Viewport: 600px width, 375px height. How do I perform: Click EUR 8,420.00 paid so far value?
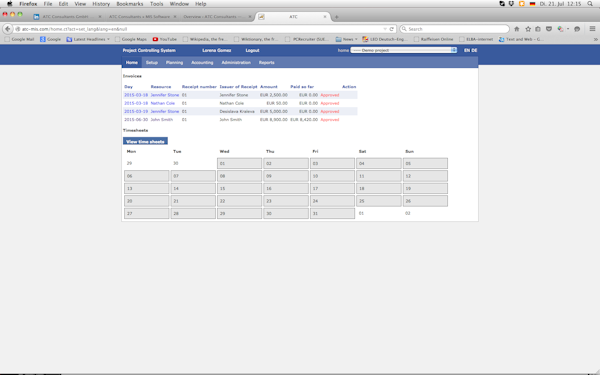[x=304, y=120]
